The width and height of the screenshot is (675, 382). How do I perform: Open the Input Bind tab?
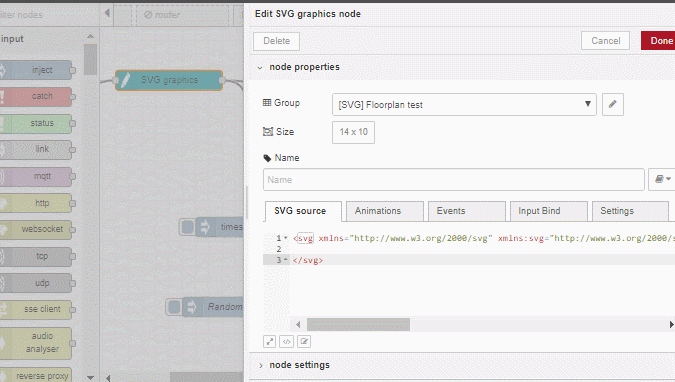tap(548, 211)
